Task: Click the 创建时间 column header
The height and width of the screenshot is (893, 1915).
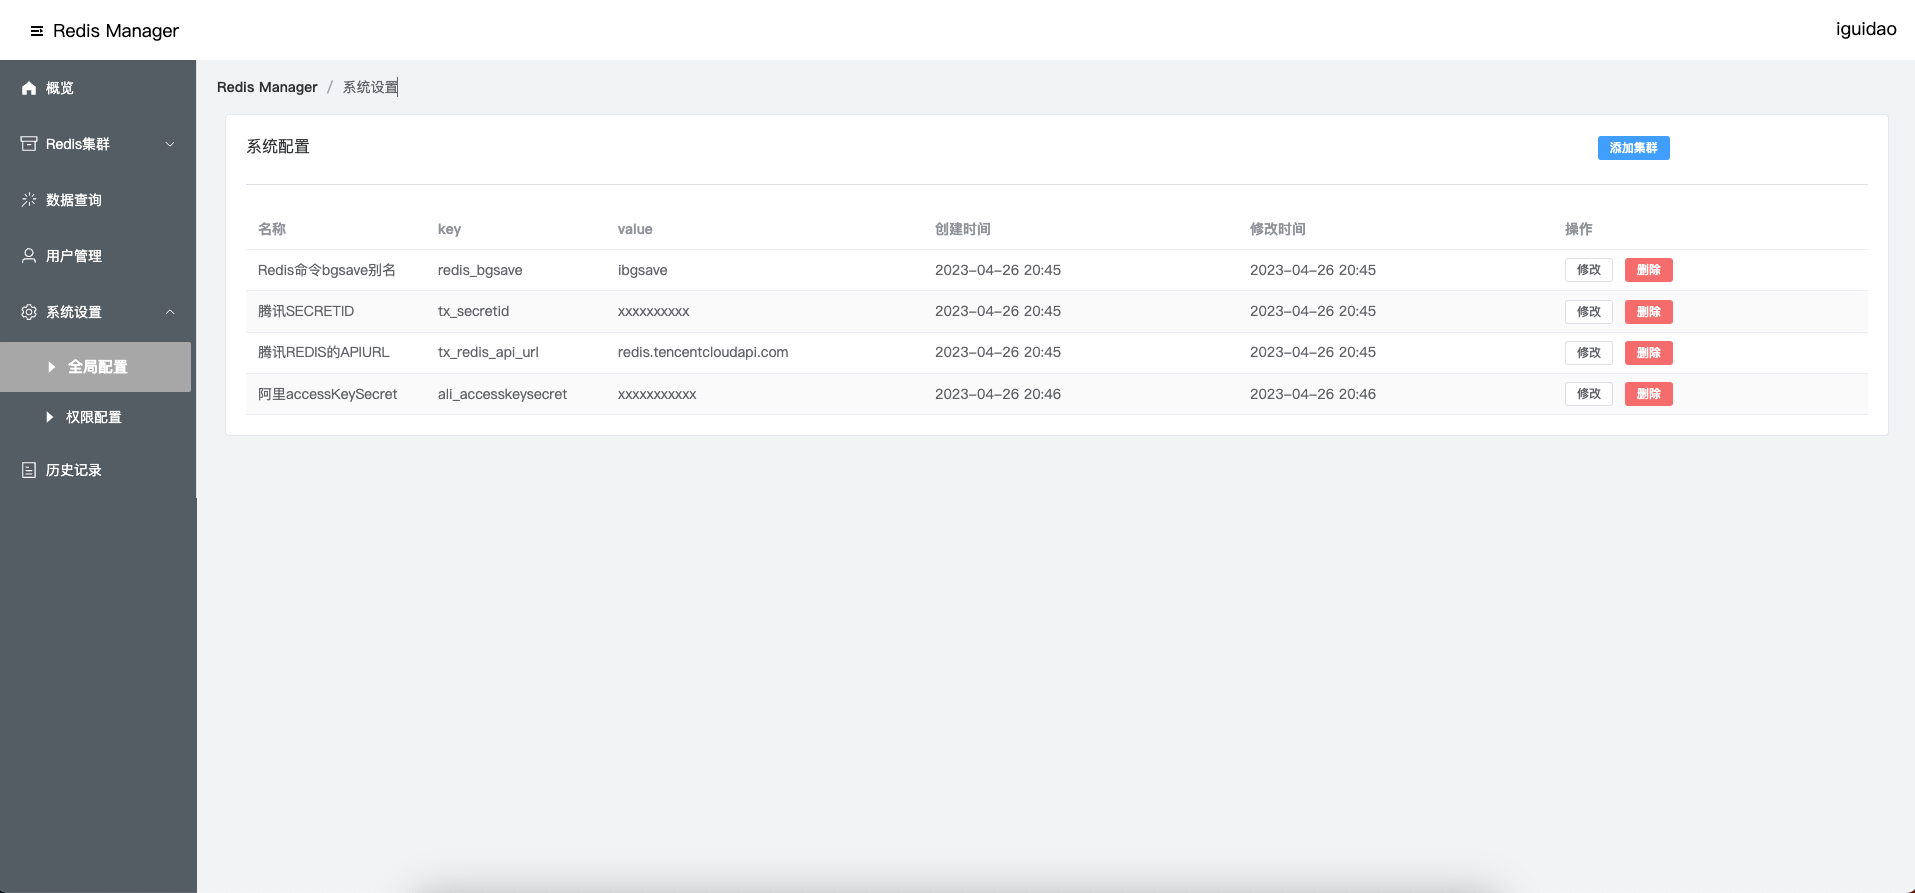Action: pyautogui.click(x=962, y=229)
